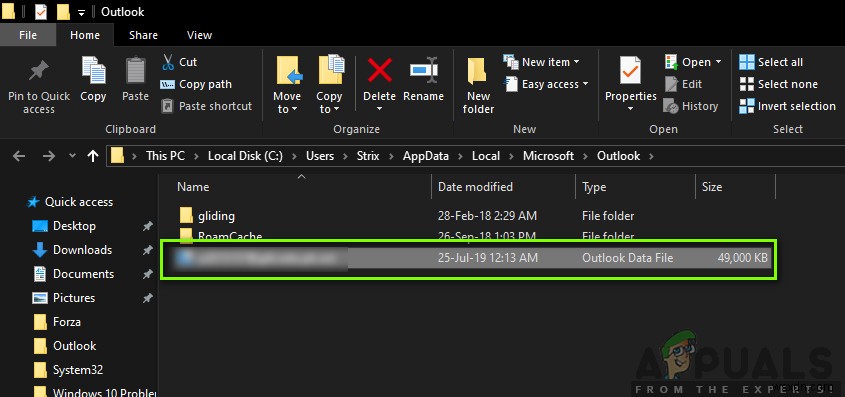Click the Cut scissors icon

click(x=168, y=62)
